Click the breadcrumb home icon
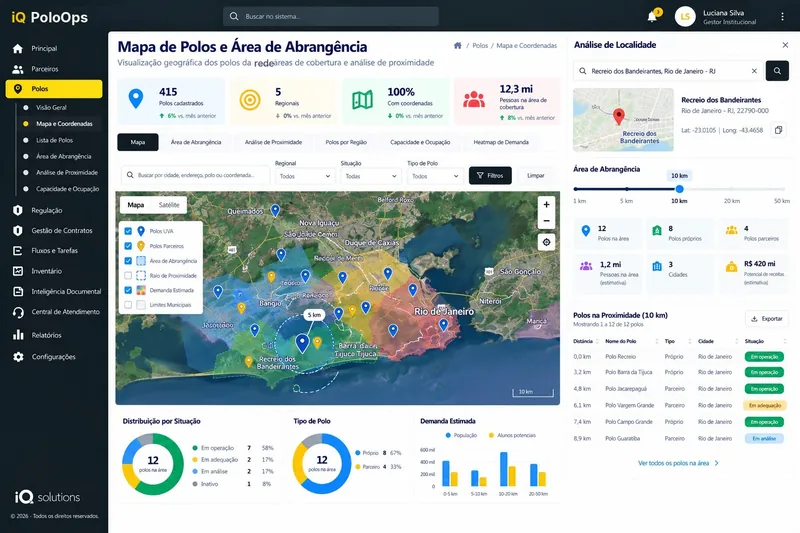800x533 pixels. (458, 45)
